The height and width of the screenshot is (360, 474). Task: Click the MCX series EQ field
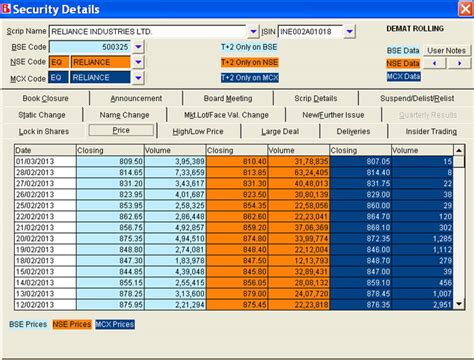tap(58, 78)
